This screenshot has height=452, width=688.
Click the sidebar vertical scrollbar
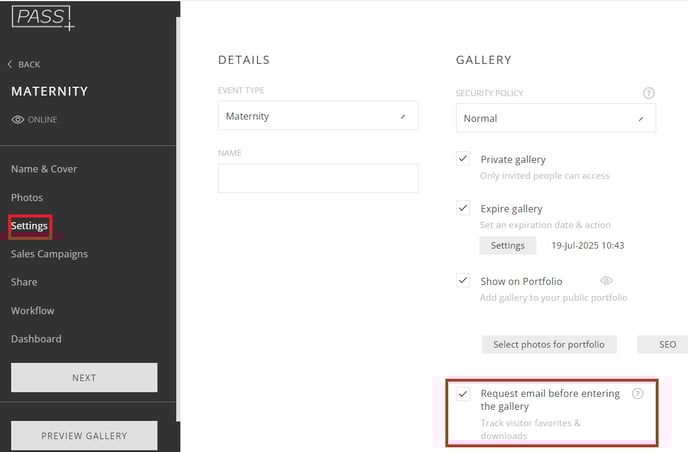click(178, 219)
